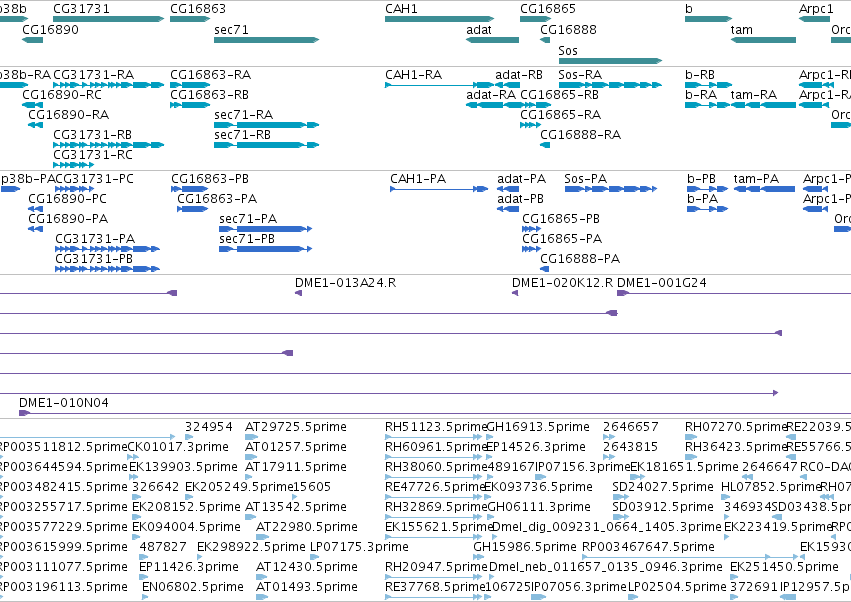851x602 pixels.
Task: Select the CAH1-PA protein label
Action: [x=418, y=179]
